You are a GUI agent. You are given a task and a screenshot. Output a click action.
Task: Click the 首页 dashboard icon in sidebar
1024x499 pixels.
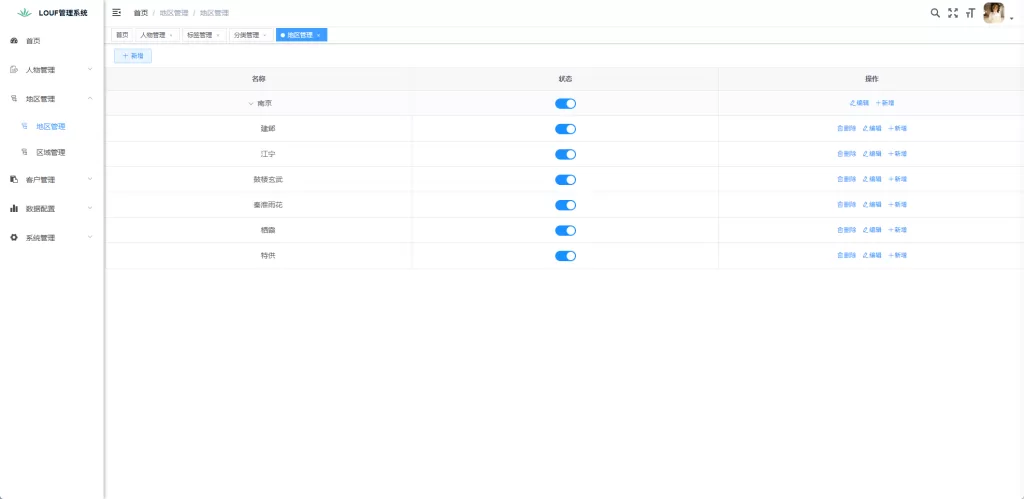click(14, 41)
